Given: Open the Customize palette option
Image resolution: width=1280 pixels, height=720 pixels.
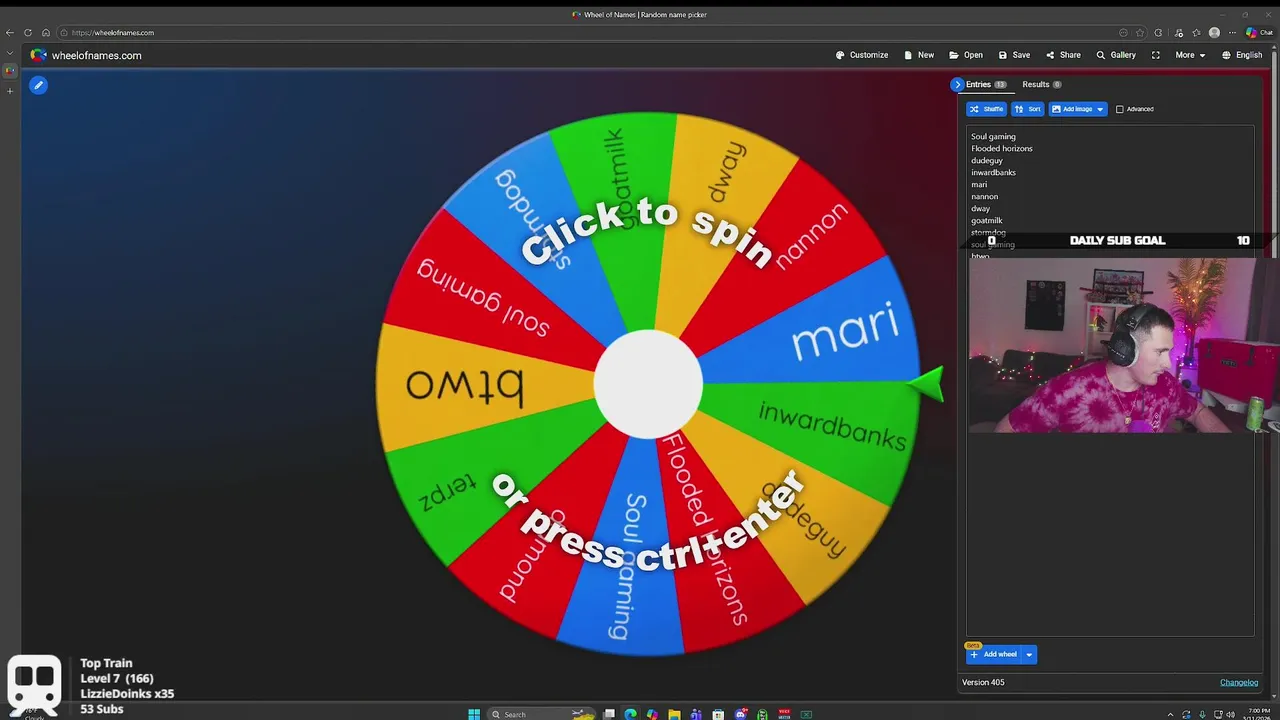Looking at the screenshot, I should 862,55.
